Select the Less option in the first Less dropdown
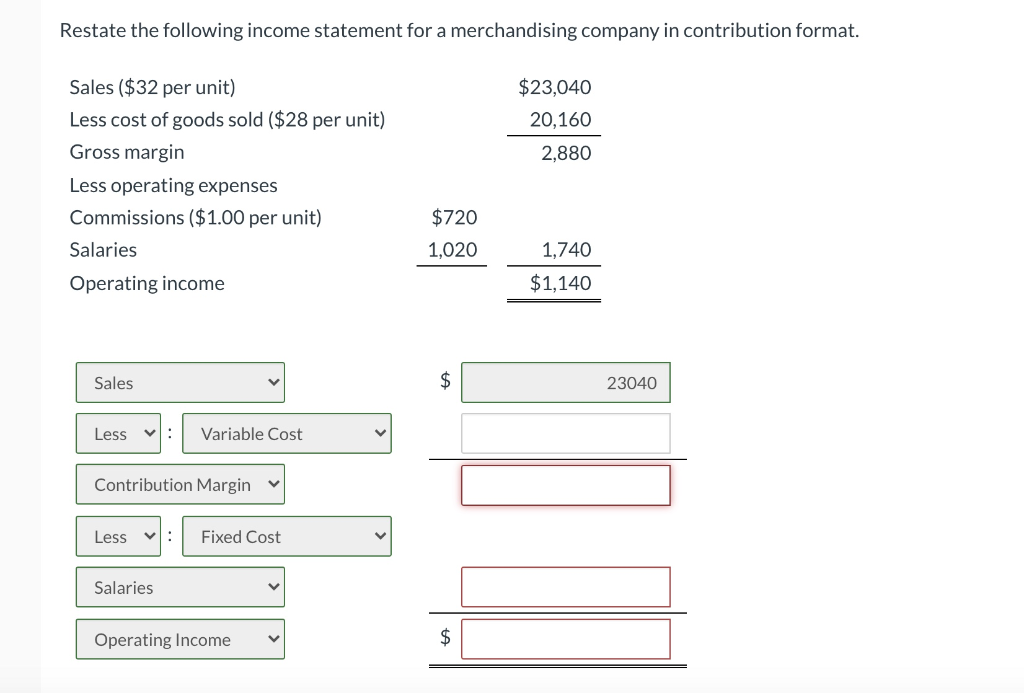The image size is (1024, 693). [111, 433]
